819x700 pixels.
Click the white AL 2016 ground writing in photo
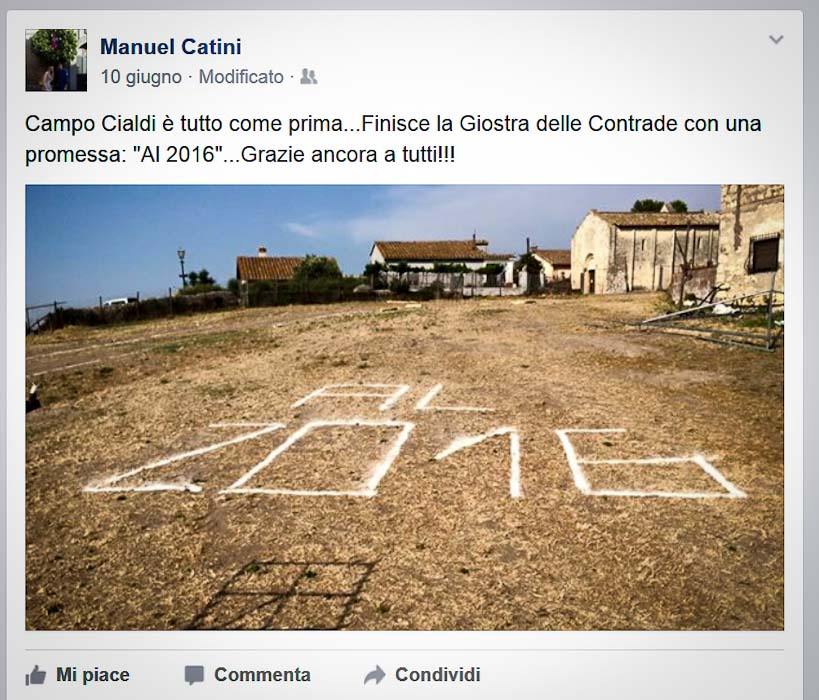[x=415, y=441]
